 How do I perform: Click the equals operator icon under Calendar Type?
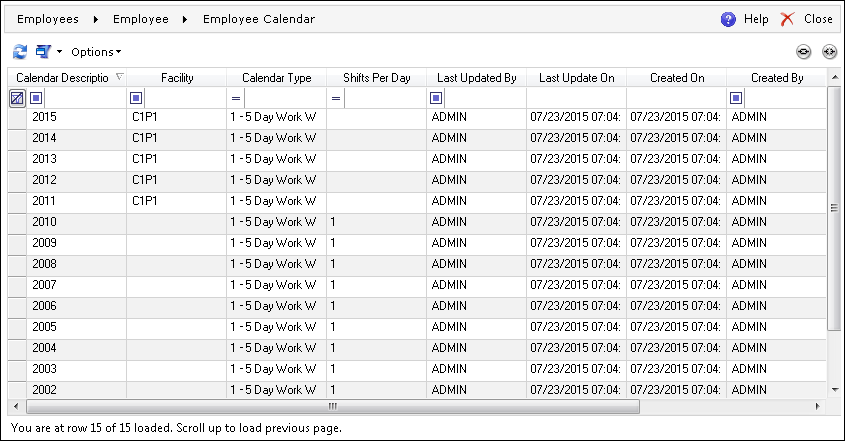click(x=236, y=98)
